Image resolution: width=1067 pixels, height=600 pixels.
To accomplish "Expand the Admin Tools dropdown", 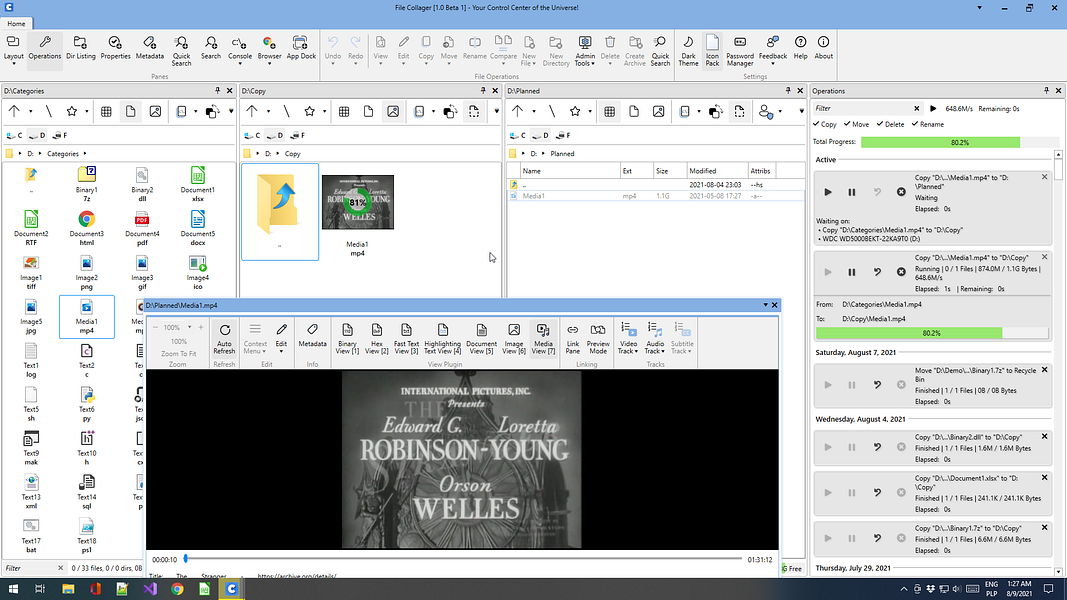I will (x=585, y=50).
